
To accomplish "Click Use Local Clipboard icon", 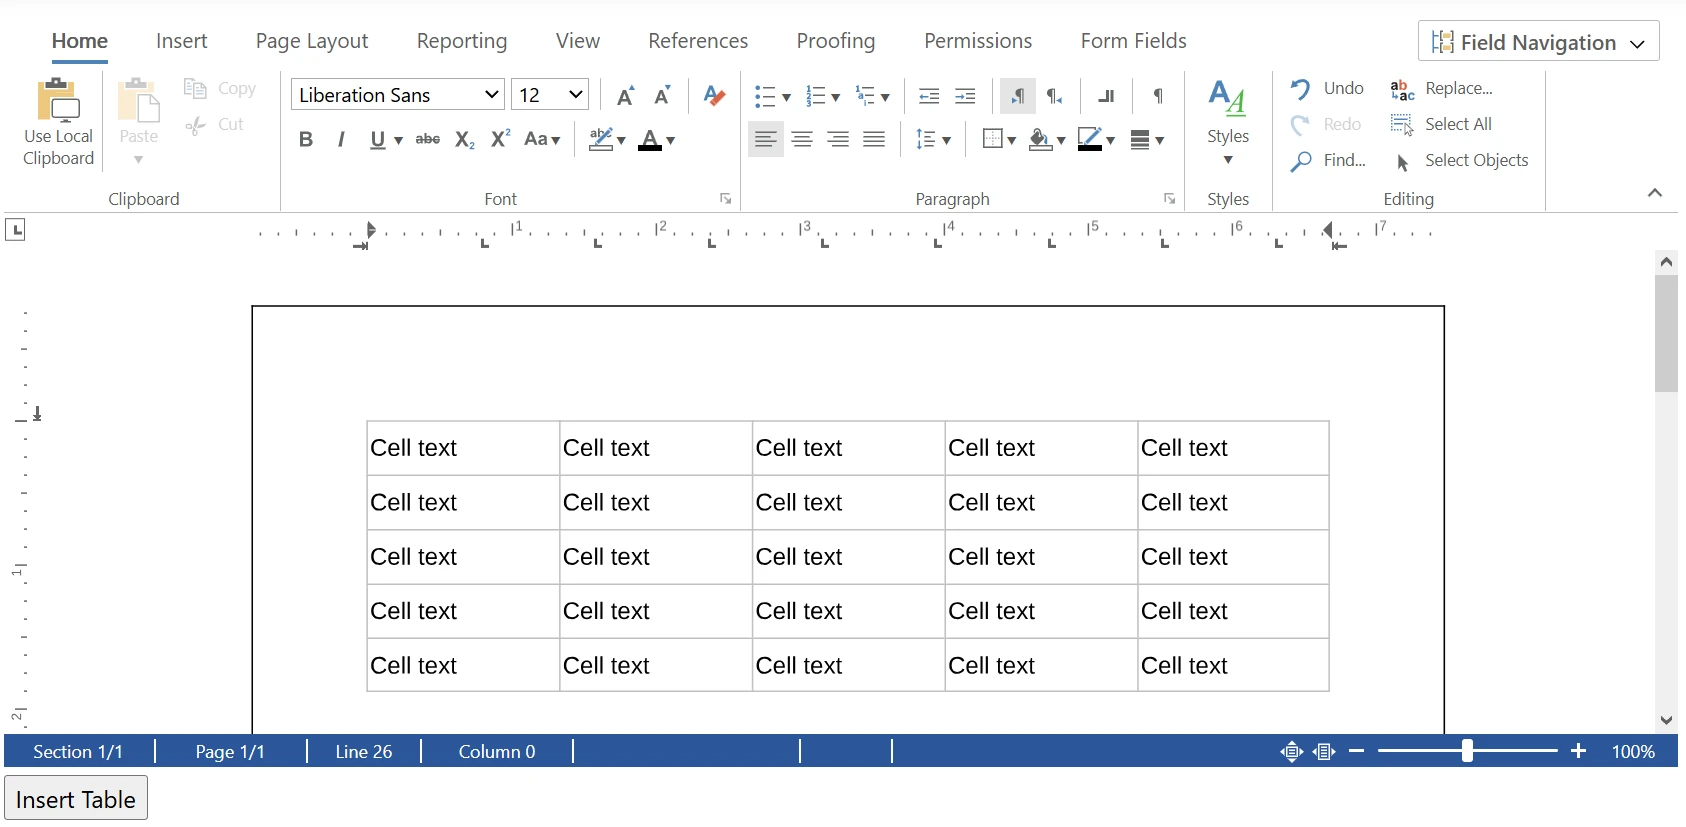I will [x=58, y=100].
